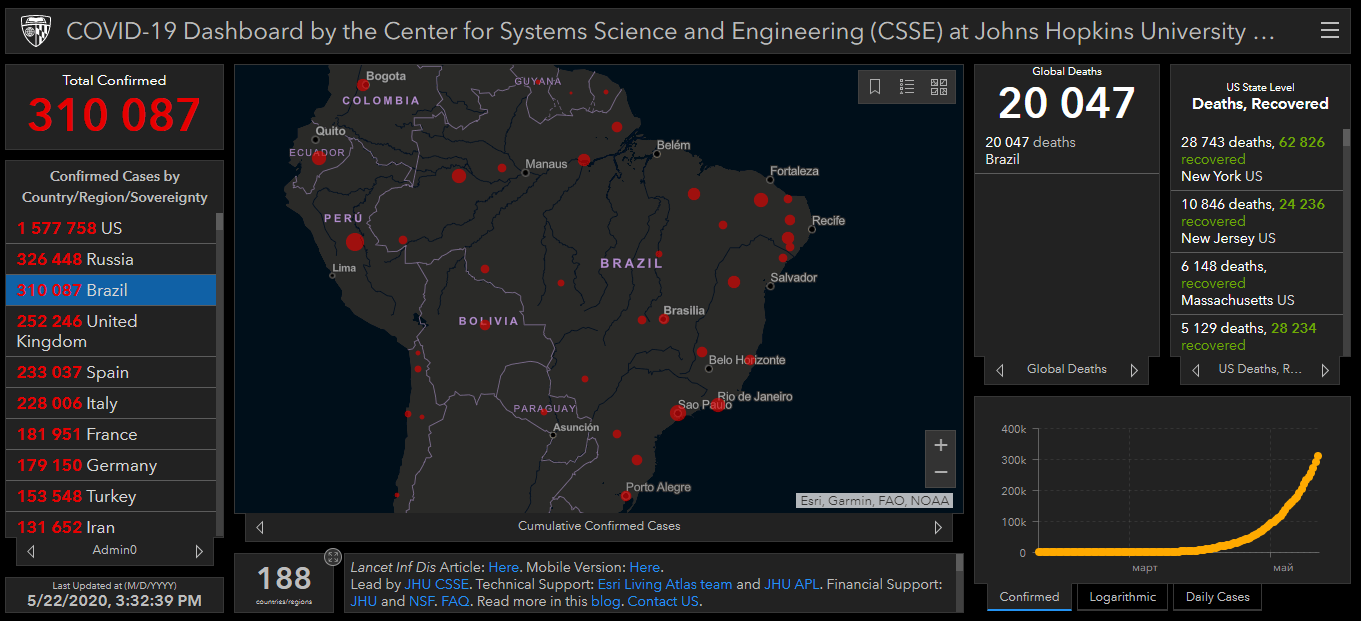Open the basemap gallery grid icon
Viewport: 1361px width, 621px height.
point(939,87)
